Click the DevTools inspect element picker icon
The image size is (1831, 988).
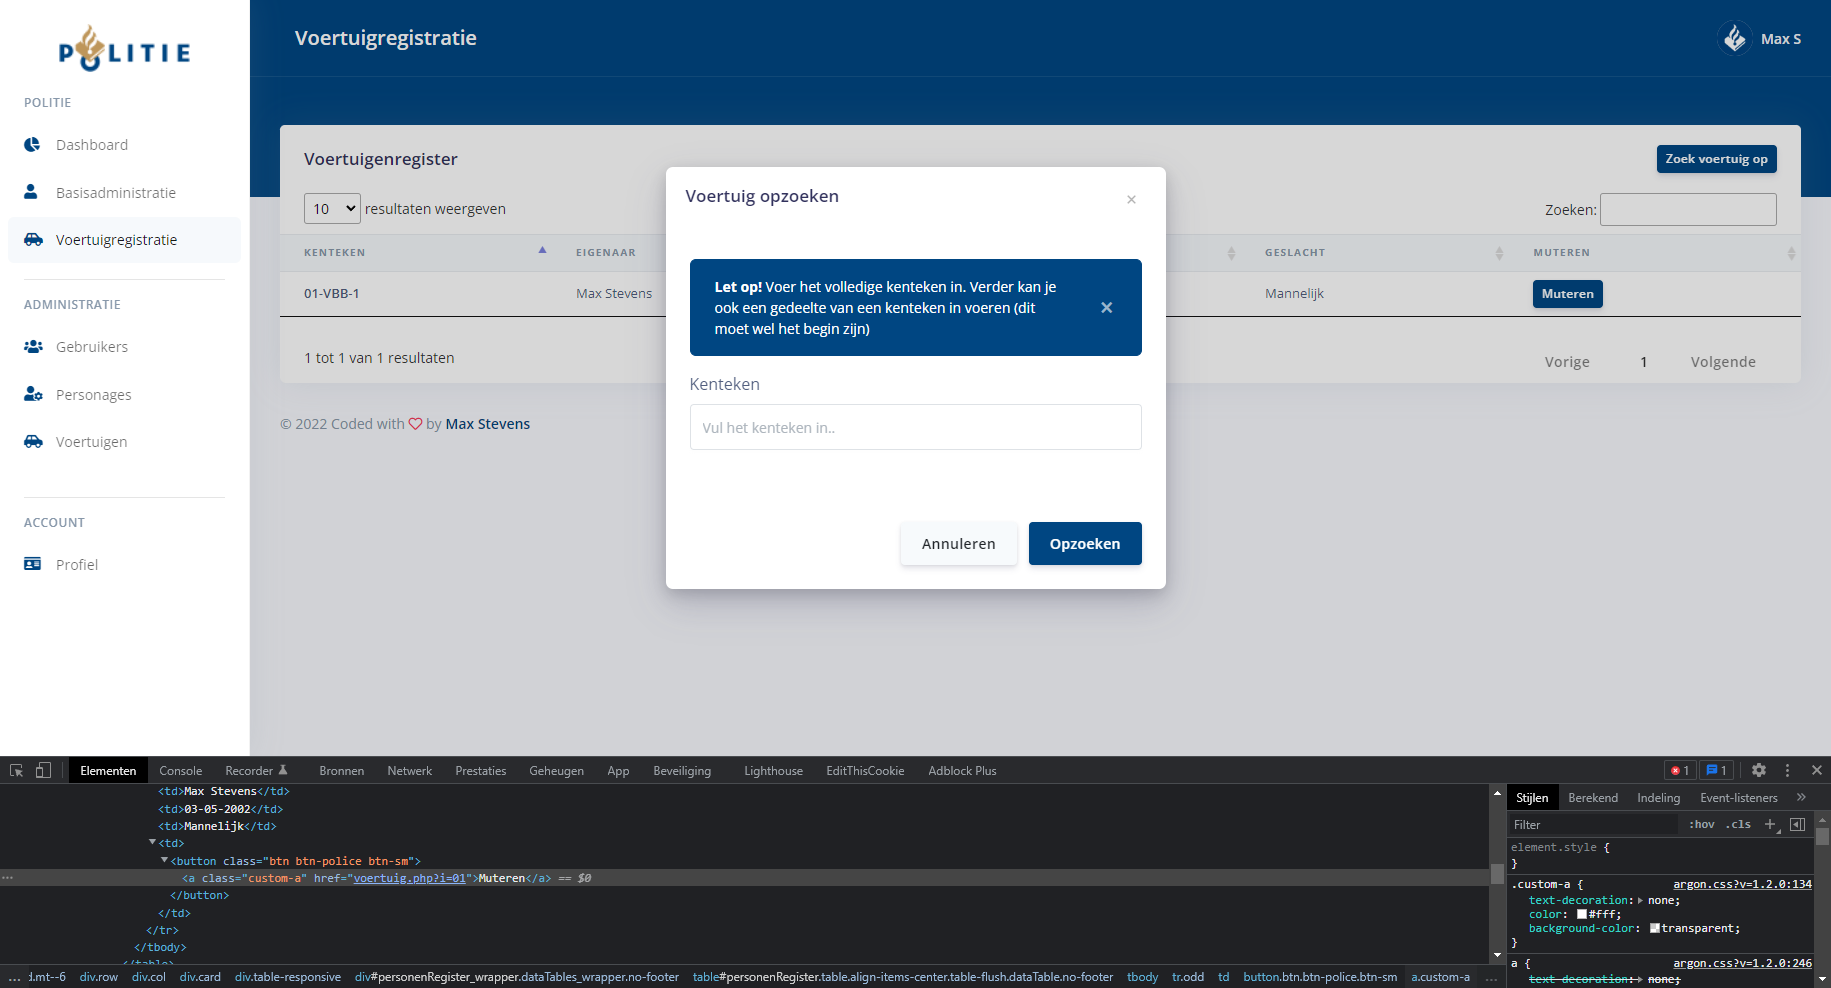(x=16, y=770)
